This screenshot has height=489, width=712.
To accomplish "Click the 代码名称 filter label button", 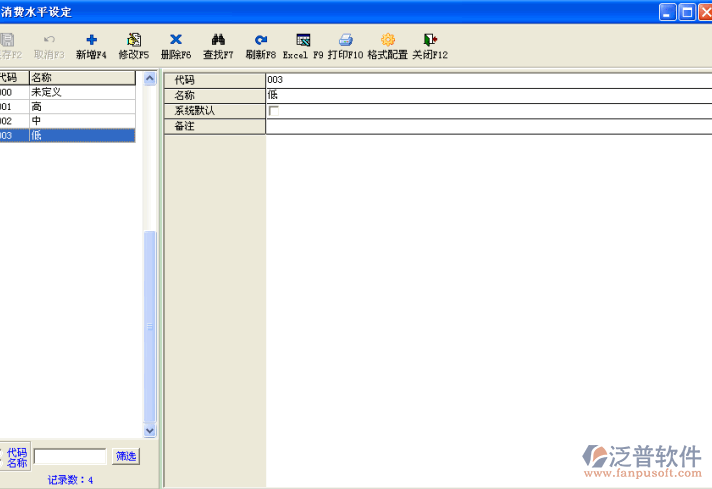I will click(x=17, y=457).
